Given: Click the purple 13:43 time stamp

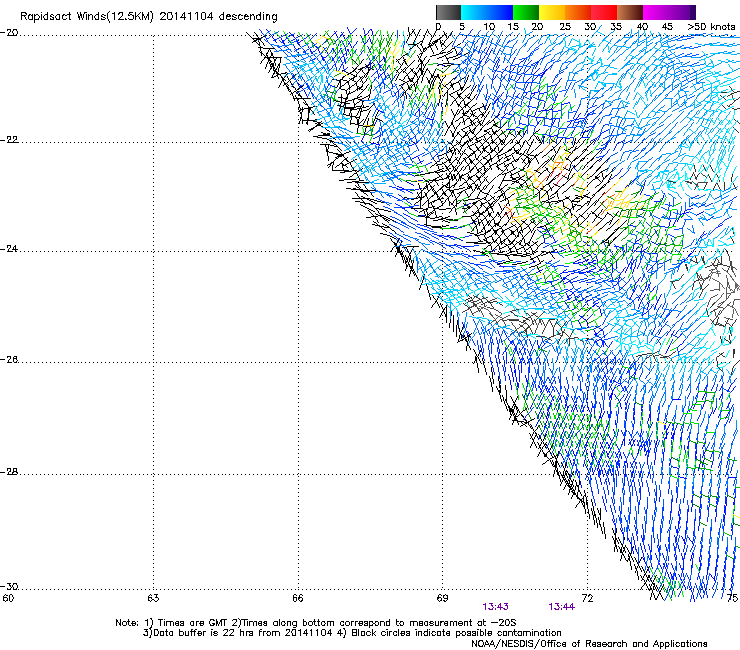Looking at the screenshot, I should (496, 607).
